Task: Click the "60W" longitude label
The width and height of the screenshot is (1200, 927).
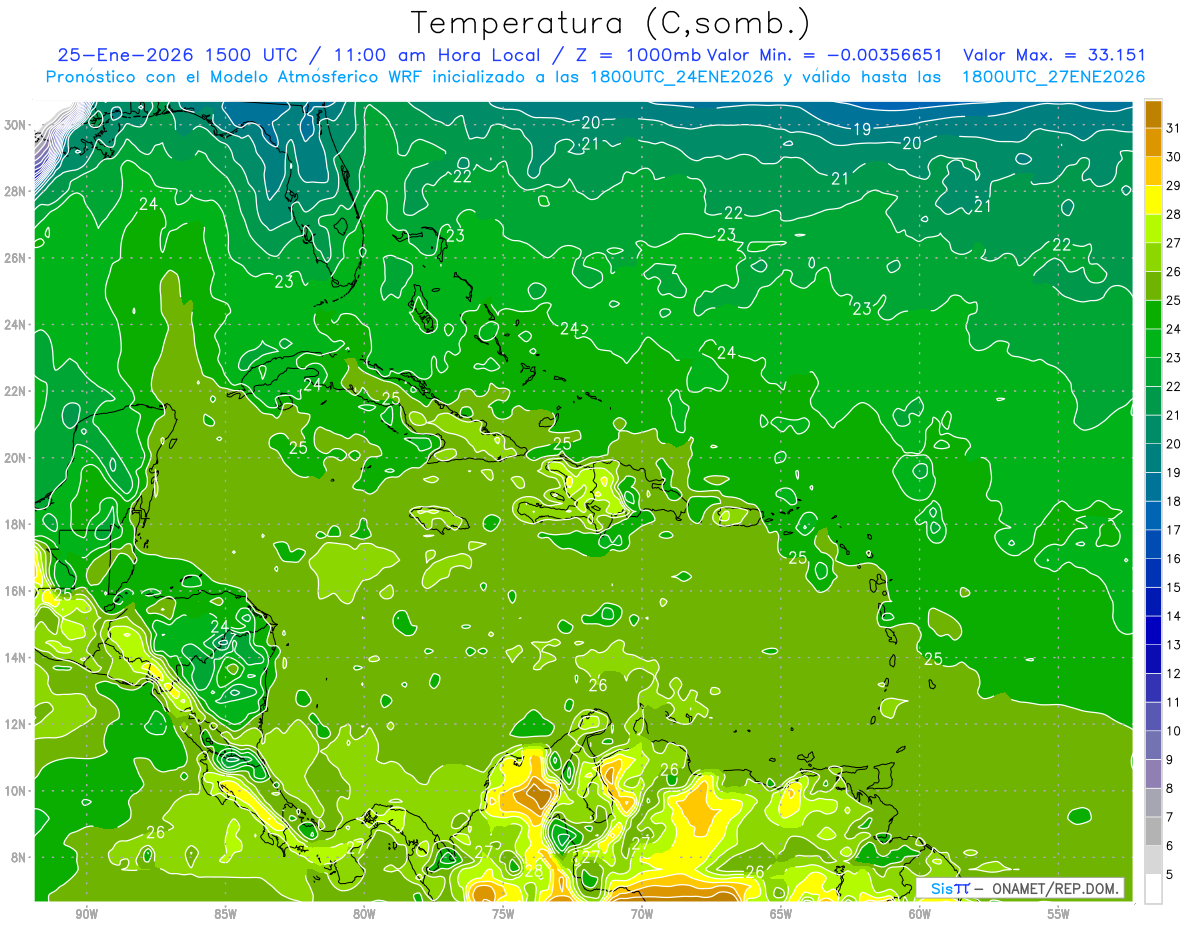Action: (920, 915)
